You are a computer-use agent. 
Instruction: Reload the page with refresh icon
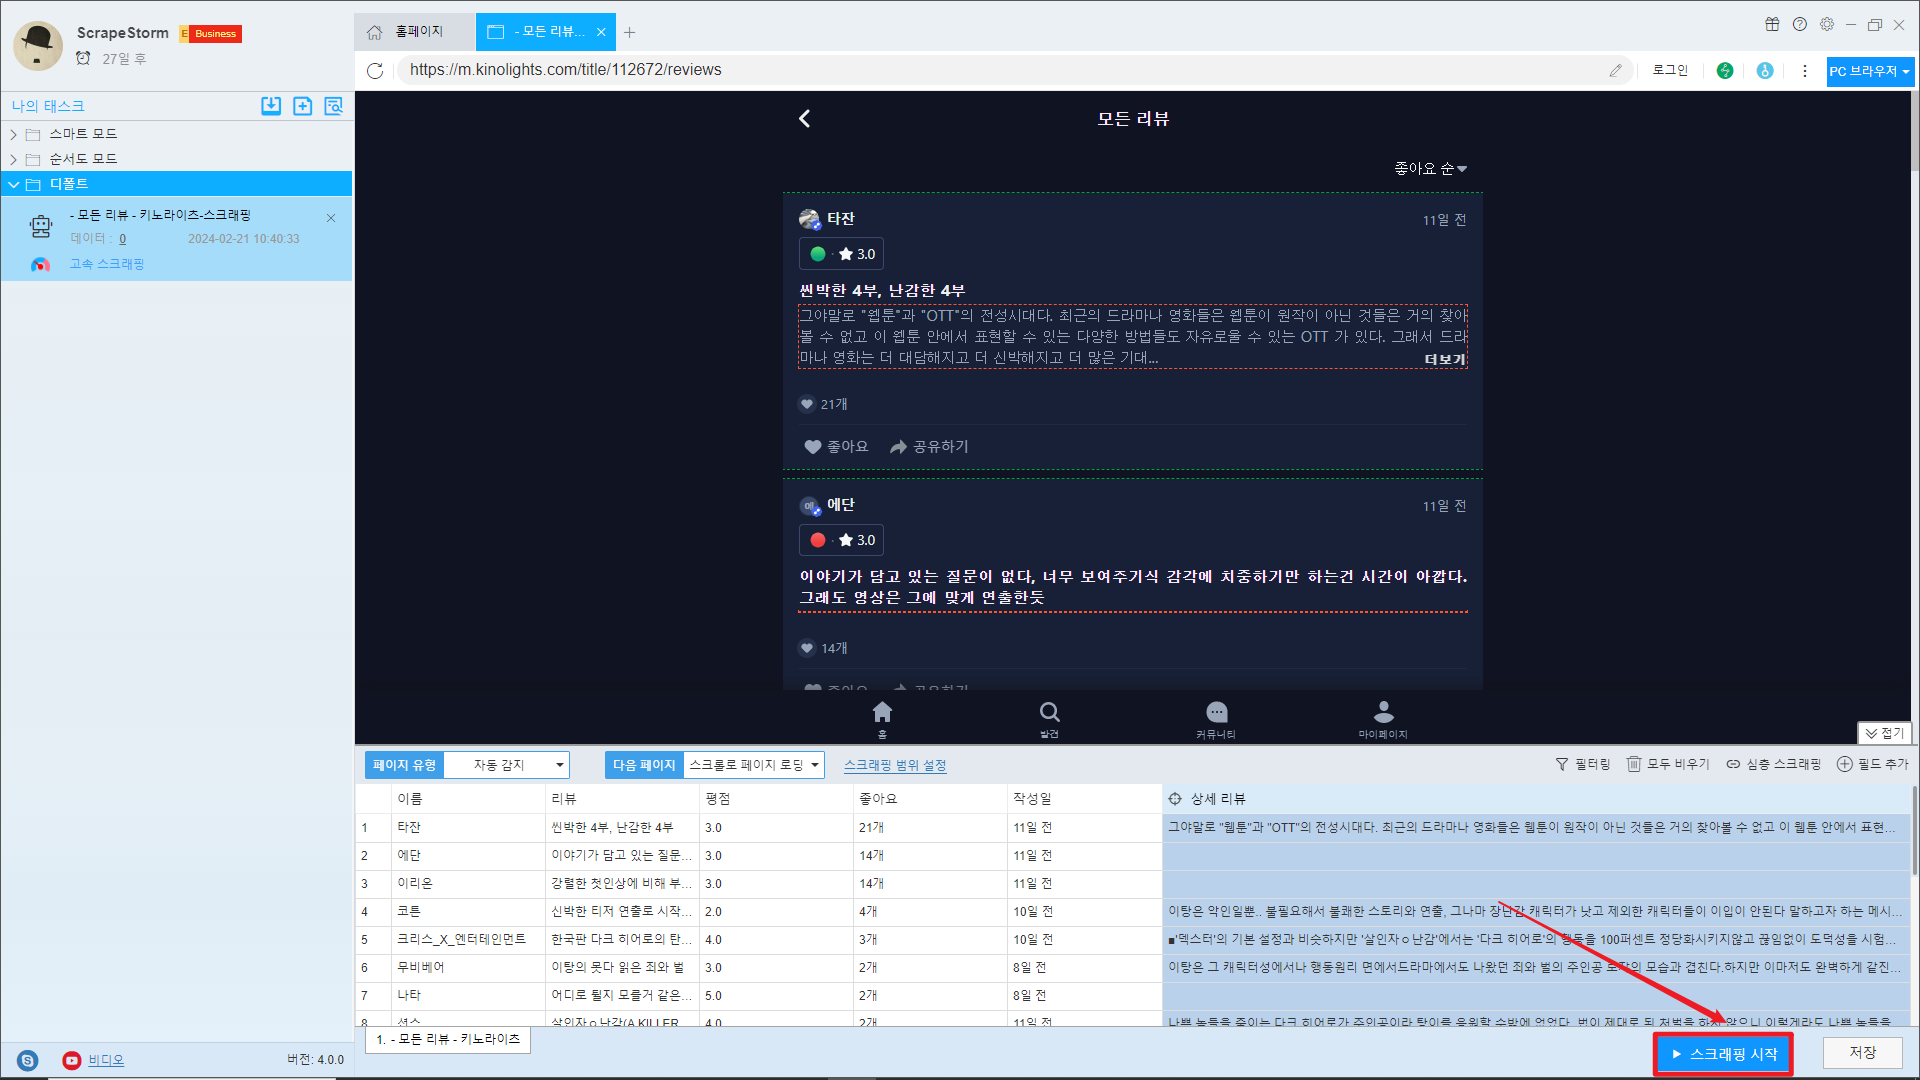click(x=375, y=70)
